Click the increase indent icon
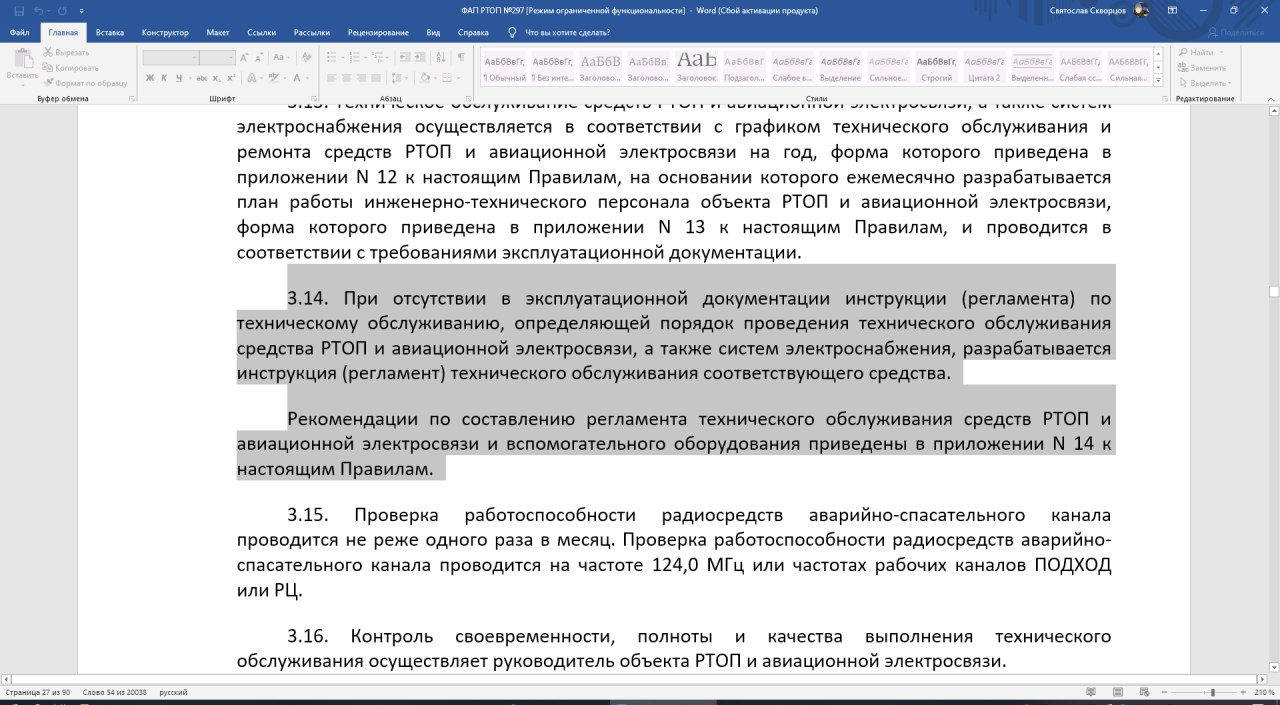This screenshot has width=1280, height=705. 420,58
